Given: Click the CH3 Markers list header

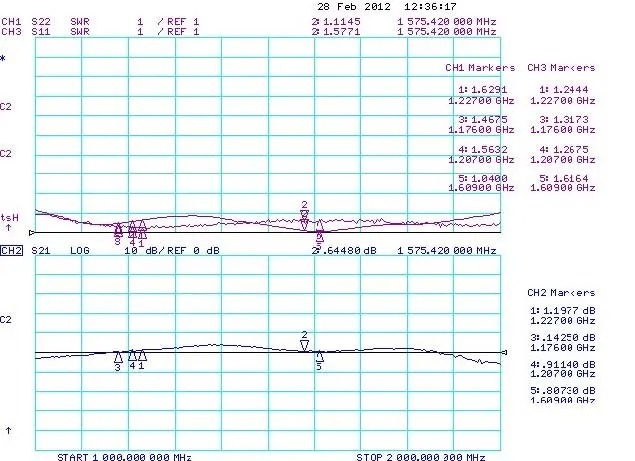Looking at the screenshot, I should pyautogui.click(x=563, y=68).
